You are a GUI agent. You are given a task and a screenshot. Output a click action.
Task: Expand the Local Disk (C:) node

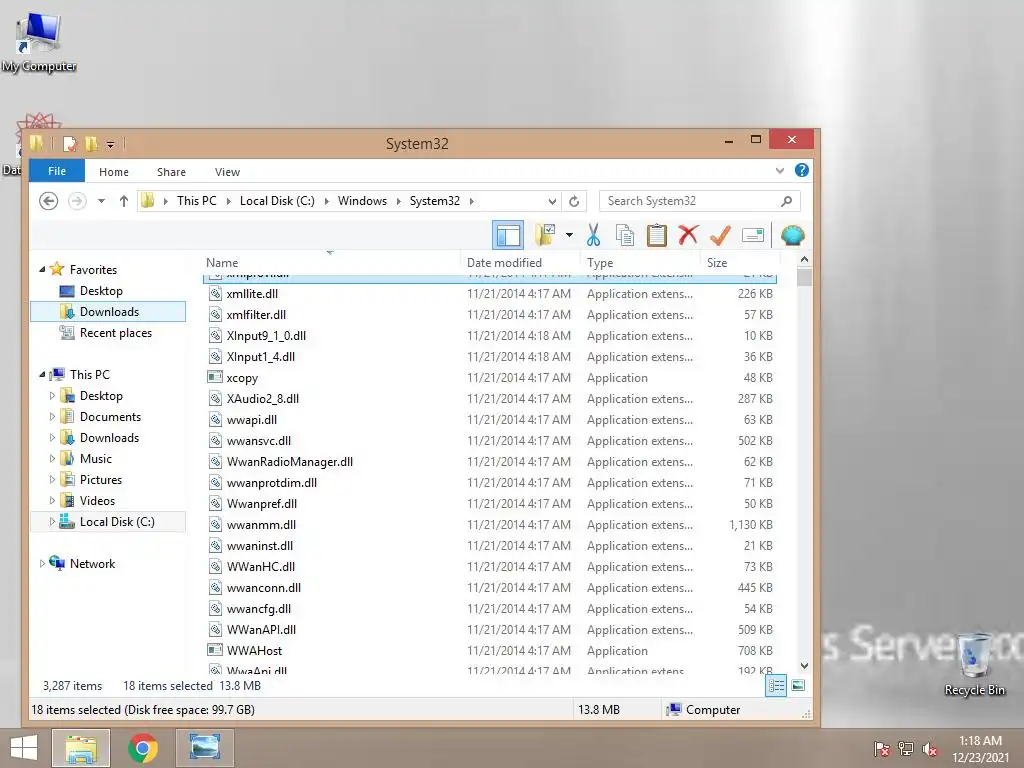click(52, 522)
